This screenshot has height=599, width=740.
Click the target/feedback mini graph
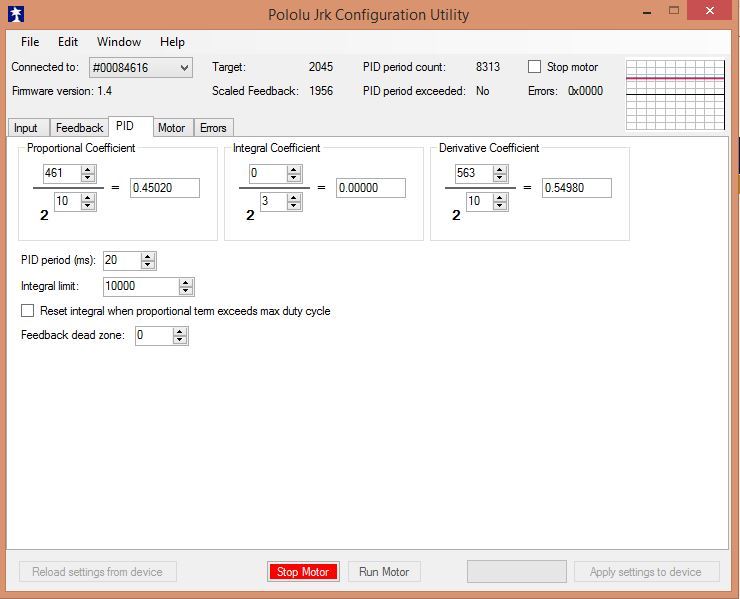[675, 94]
